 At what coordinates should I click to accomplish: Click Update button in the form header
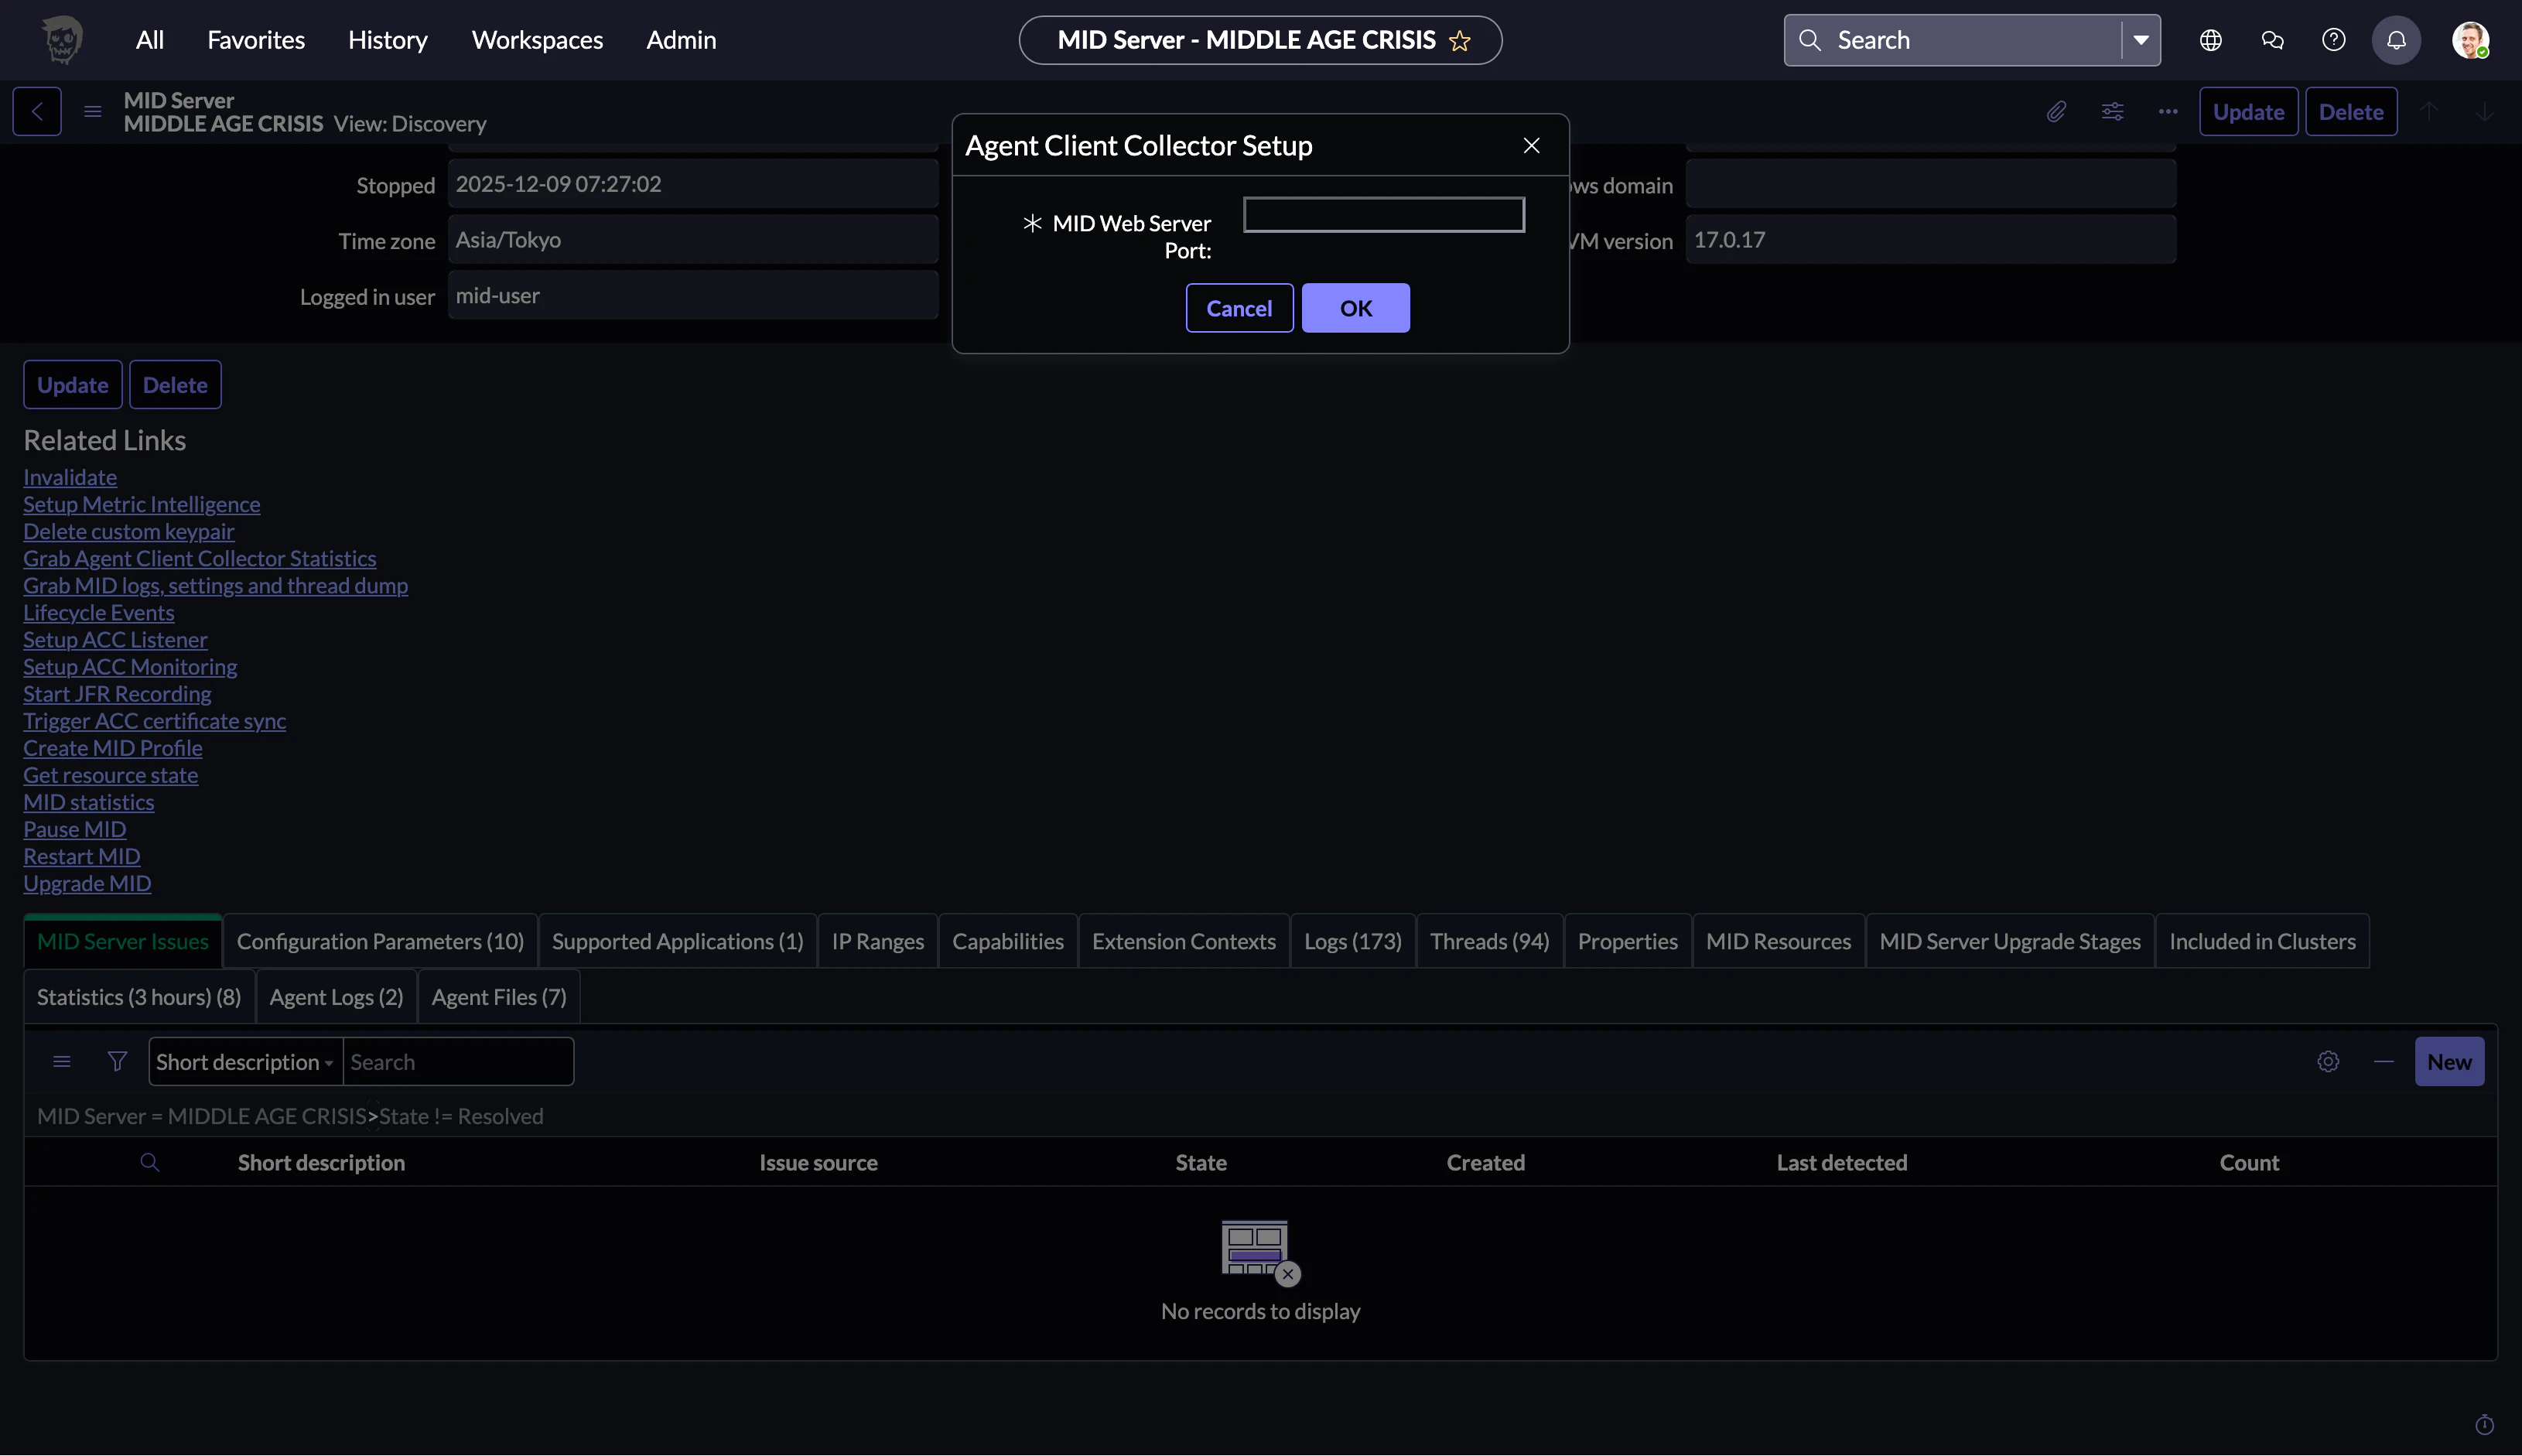[x=2249, y=111]
